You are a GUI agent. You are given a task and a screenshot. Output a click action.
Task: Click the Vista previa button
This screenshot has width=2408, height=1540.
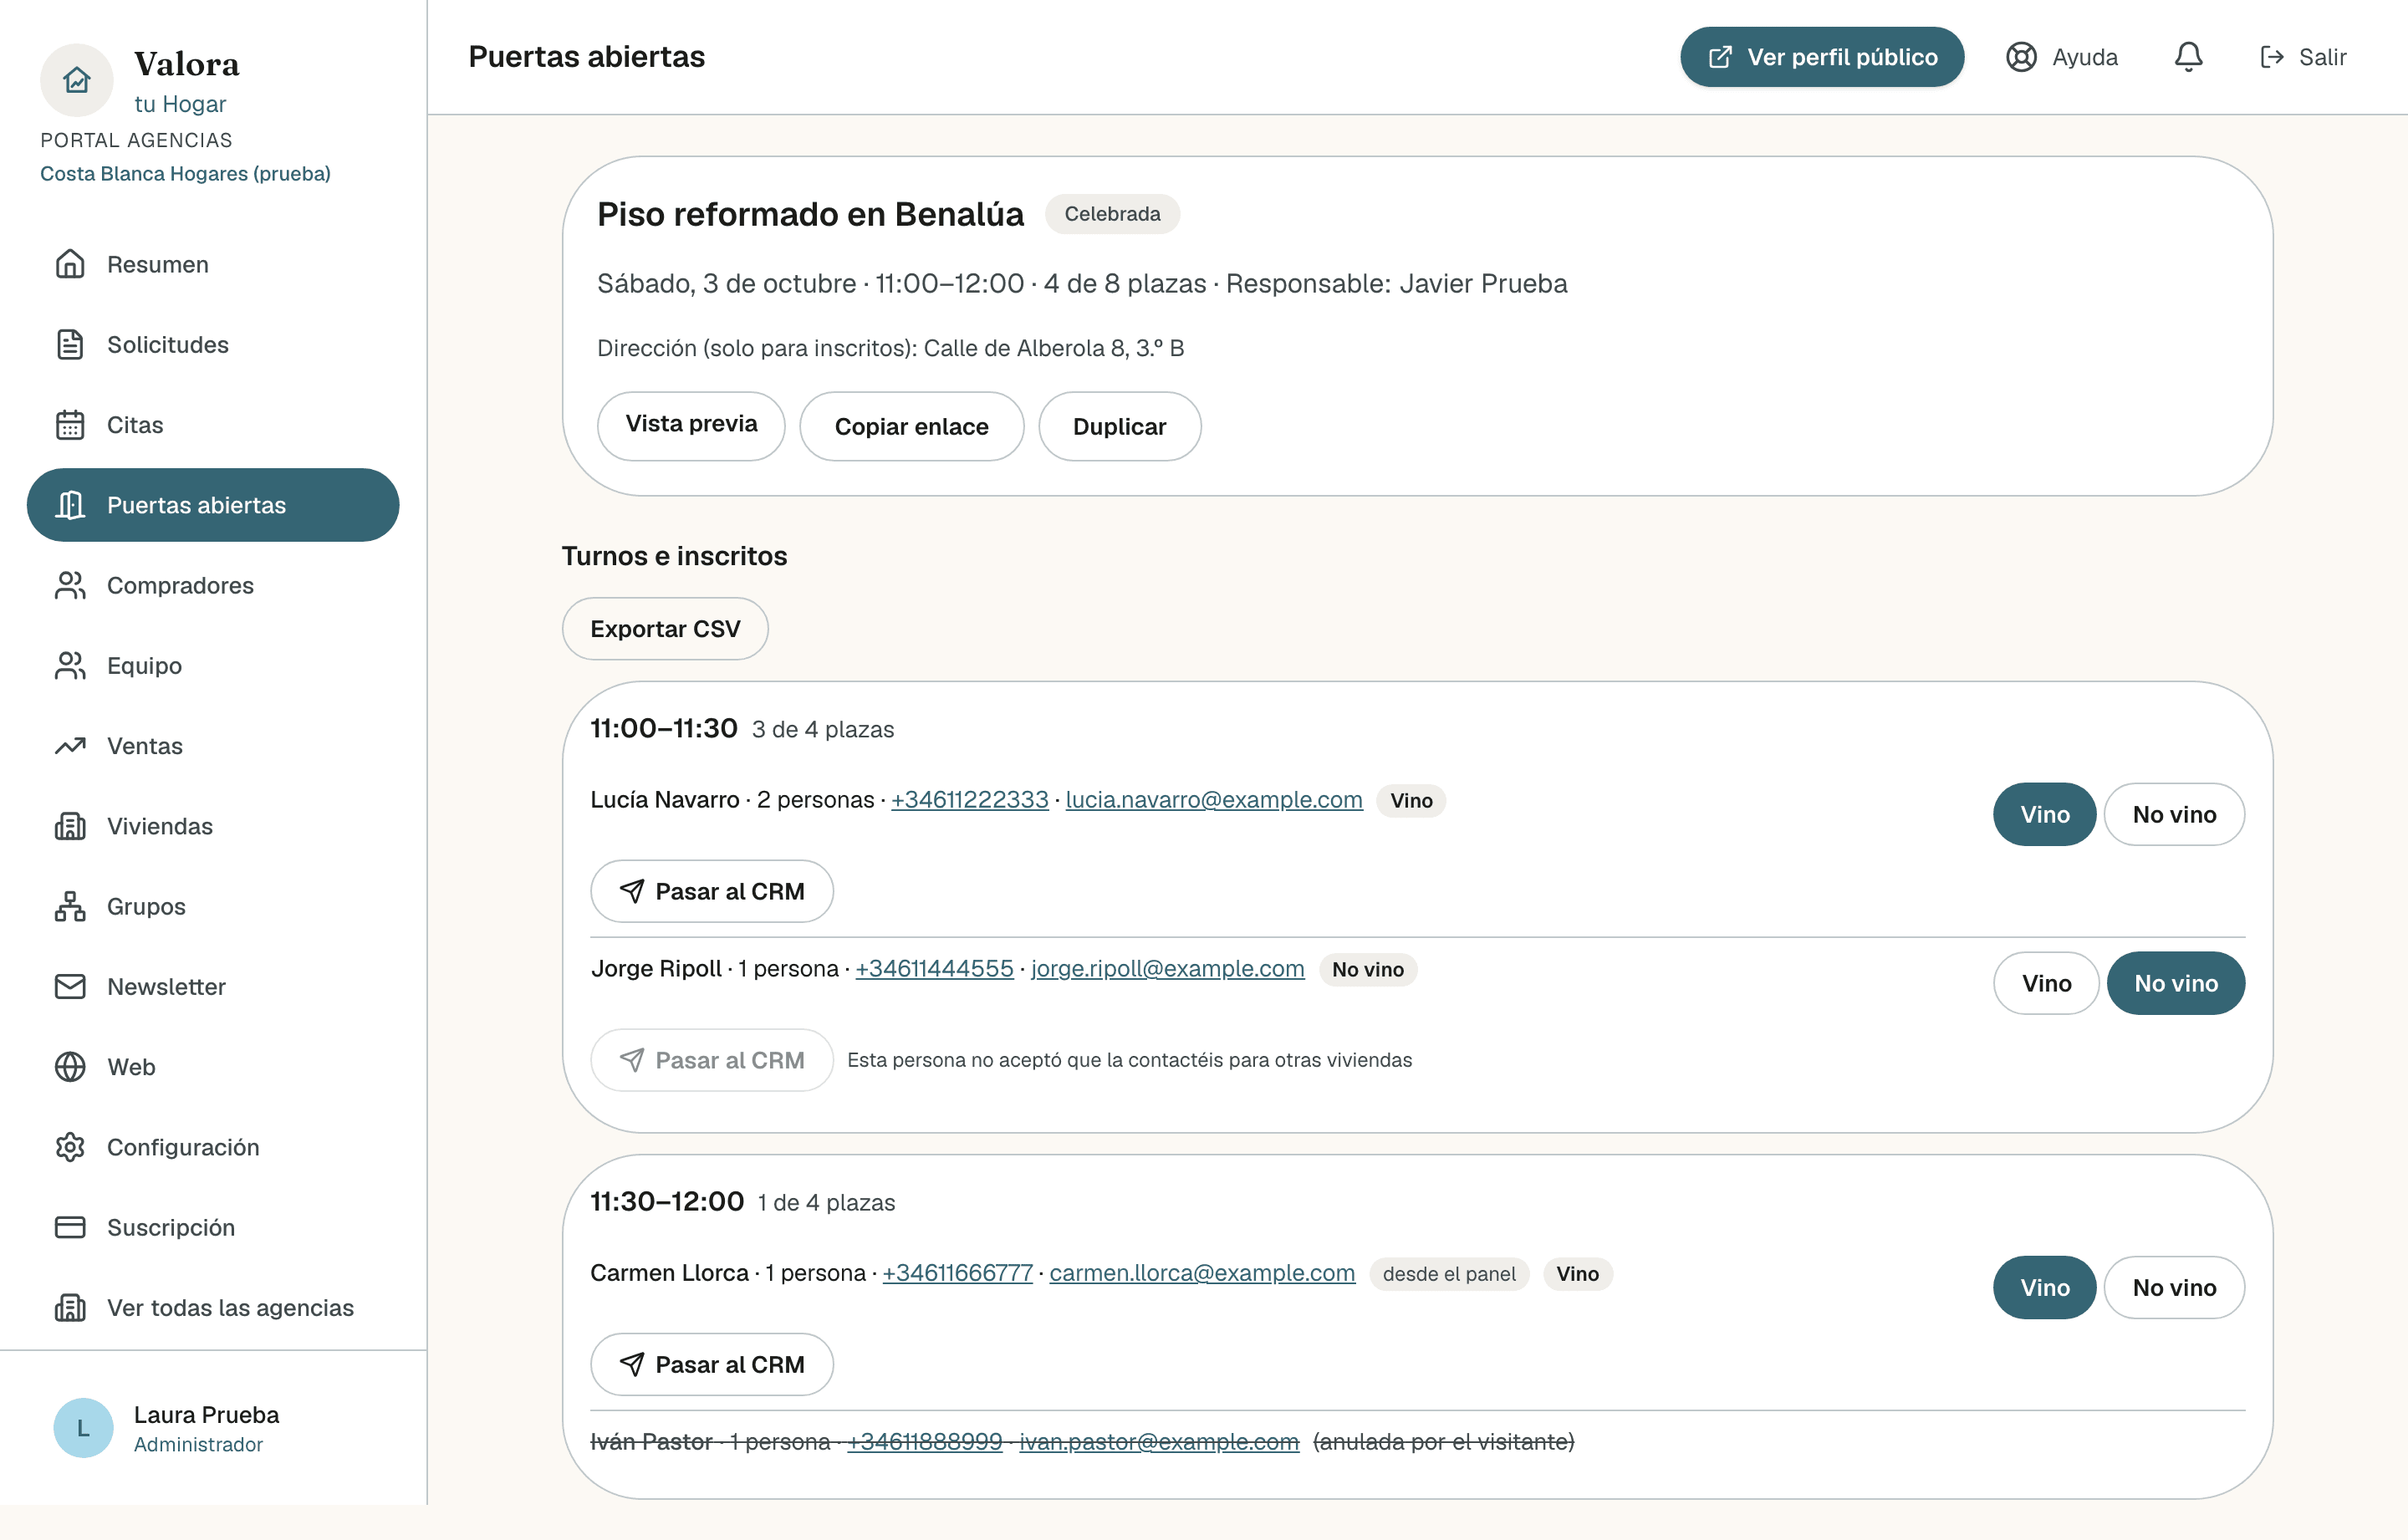[691, 426]
